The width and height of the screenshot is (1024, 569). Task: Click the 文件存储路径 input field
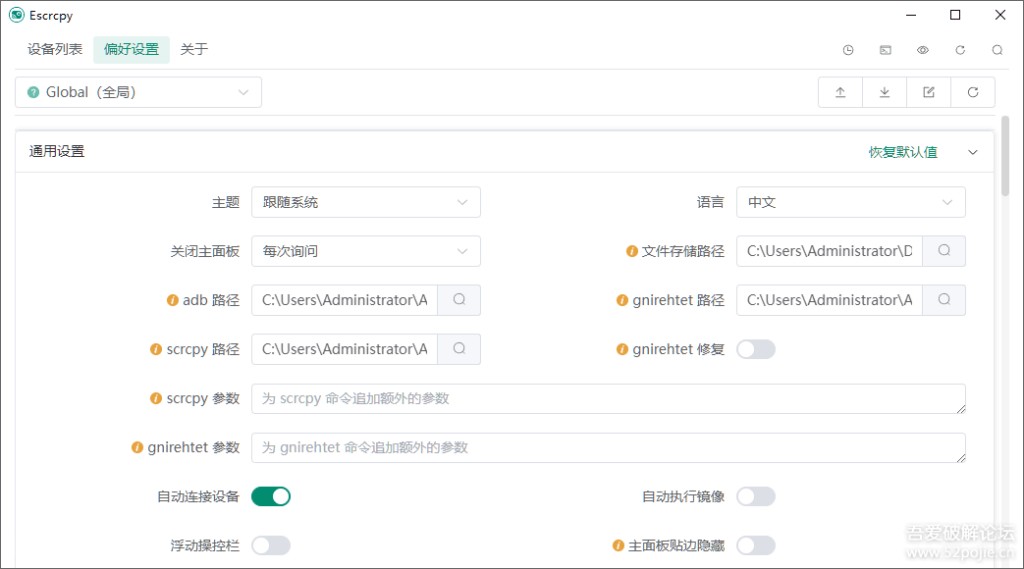(829, 251)
